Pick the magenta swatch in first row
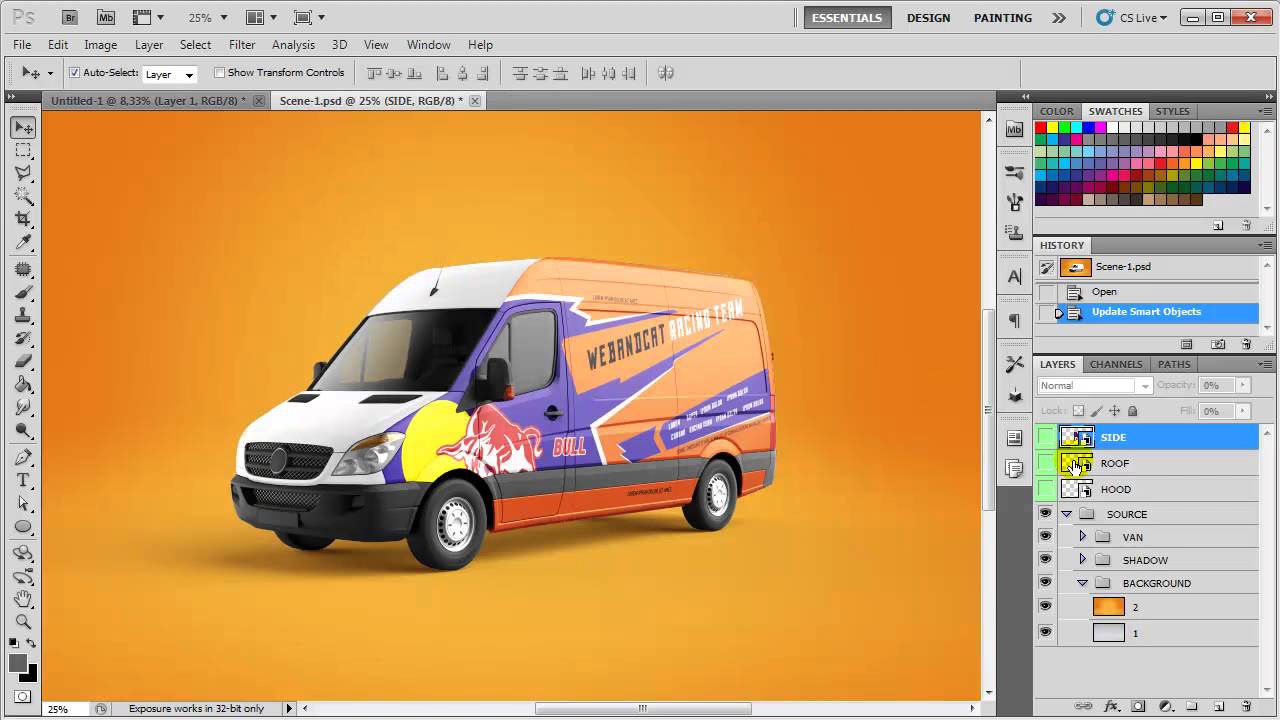 [x=1100, y=128]
